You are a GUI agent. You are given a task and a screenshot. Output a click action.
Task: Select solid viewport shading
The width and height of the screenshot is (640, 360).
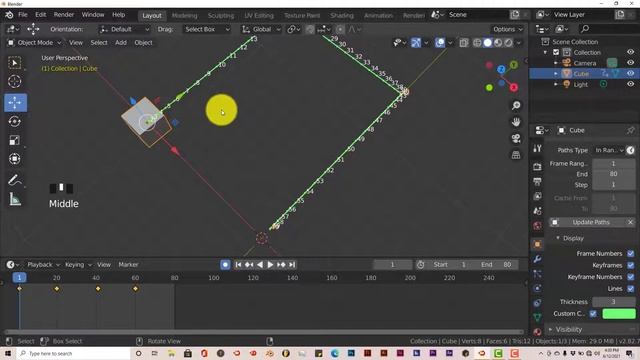point(487,43)
